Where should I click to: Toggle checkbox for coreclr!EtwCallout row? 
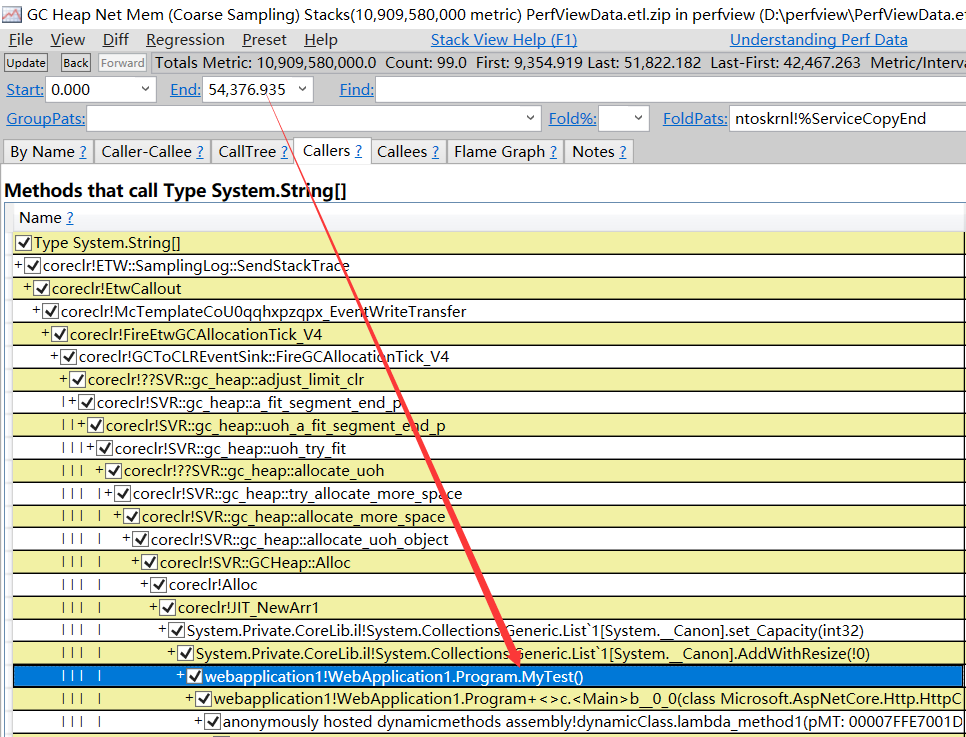coord(42,289)
